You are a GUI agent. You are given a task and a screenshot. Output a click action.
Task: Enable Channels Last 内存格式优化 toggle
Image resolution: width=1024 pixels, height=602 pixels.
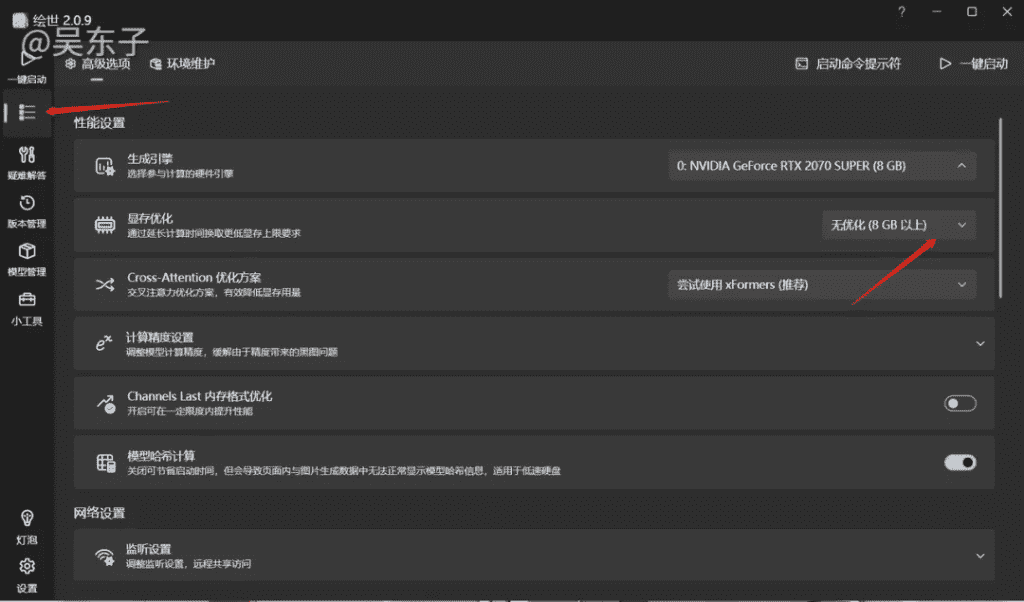pyautogui.click(x=960, y=403)
